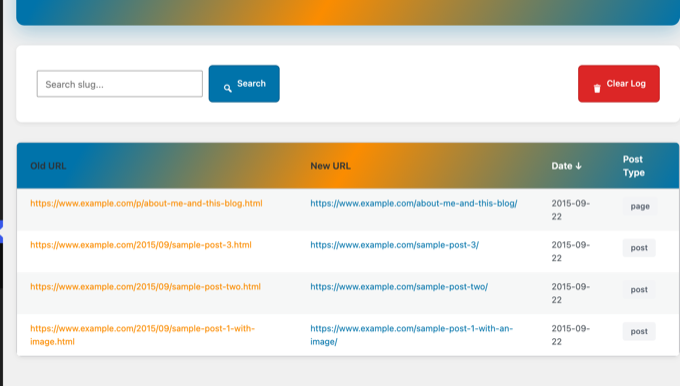This screenshot has width=680, height=386.
Task: Open new URL sample-post-two/
Action: tap(399, 287)
